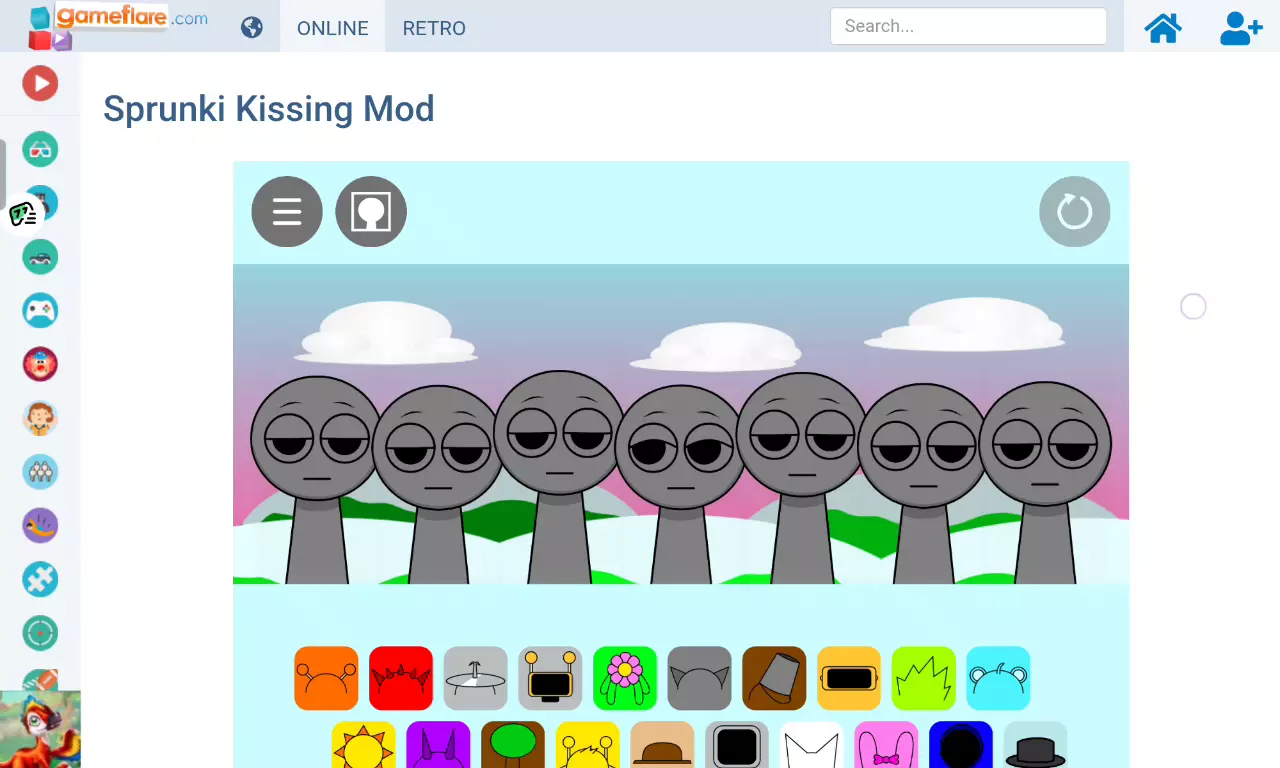
Task: Pick the orange antennae character icon
Action: click(326, 678)
